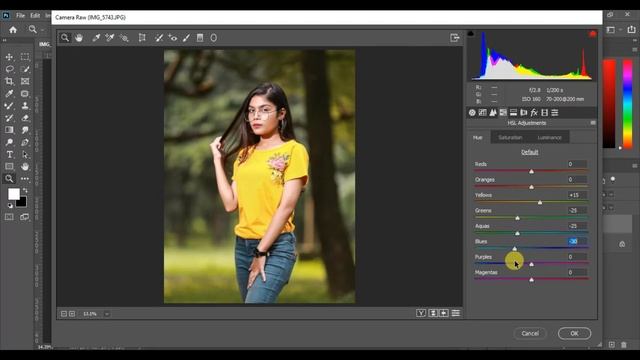
Task: Select Photoshop Crop tool
Action: pyautogui.click(x=9, y=81)
